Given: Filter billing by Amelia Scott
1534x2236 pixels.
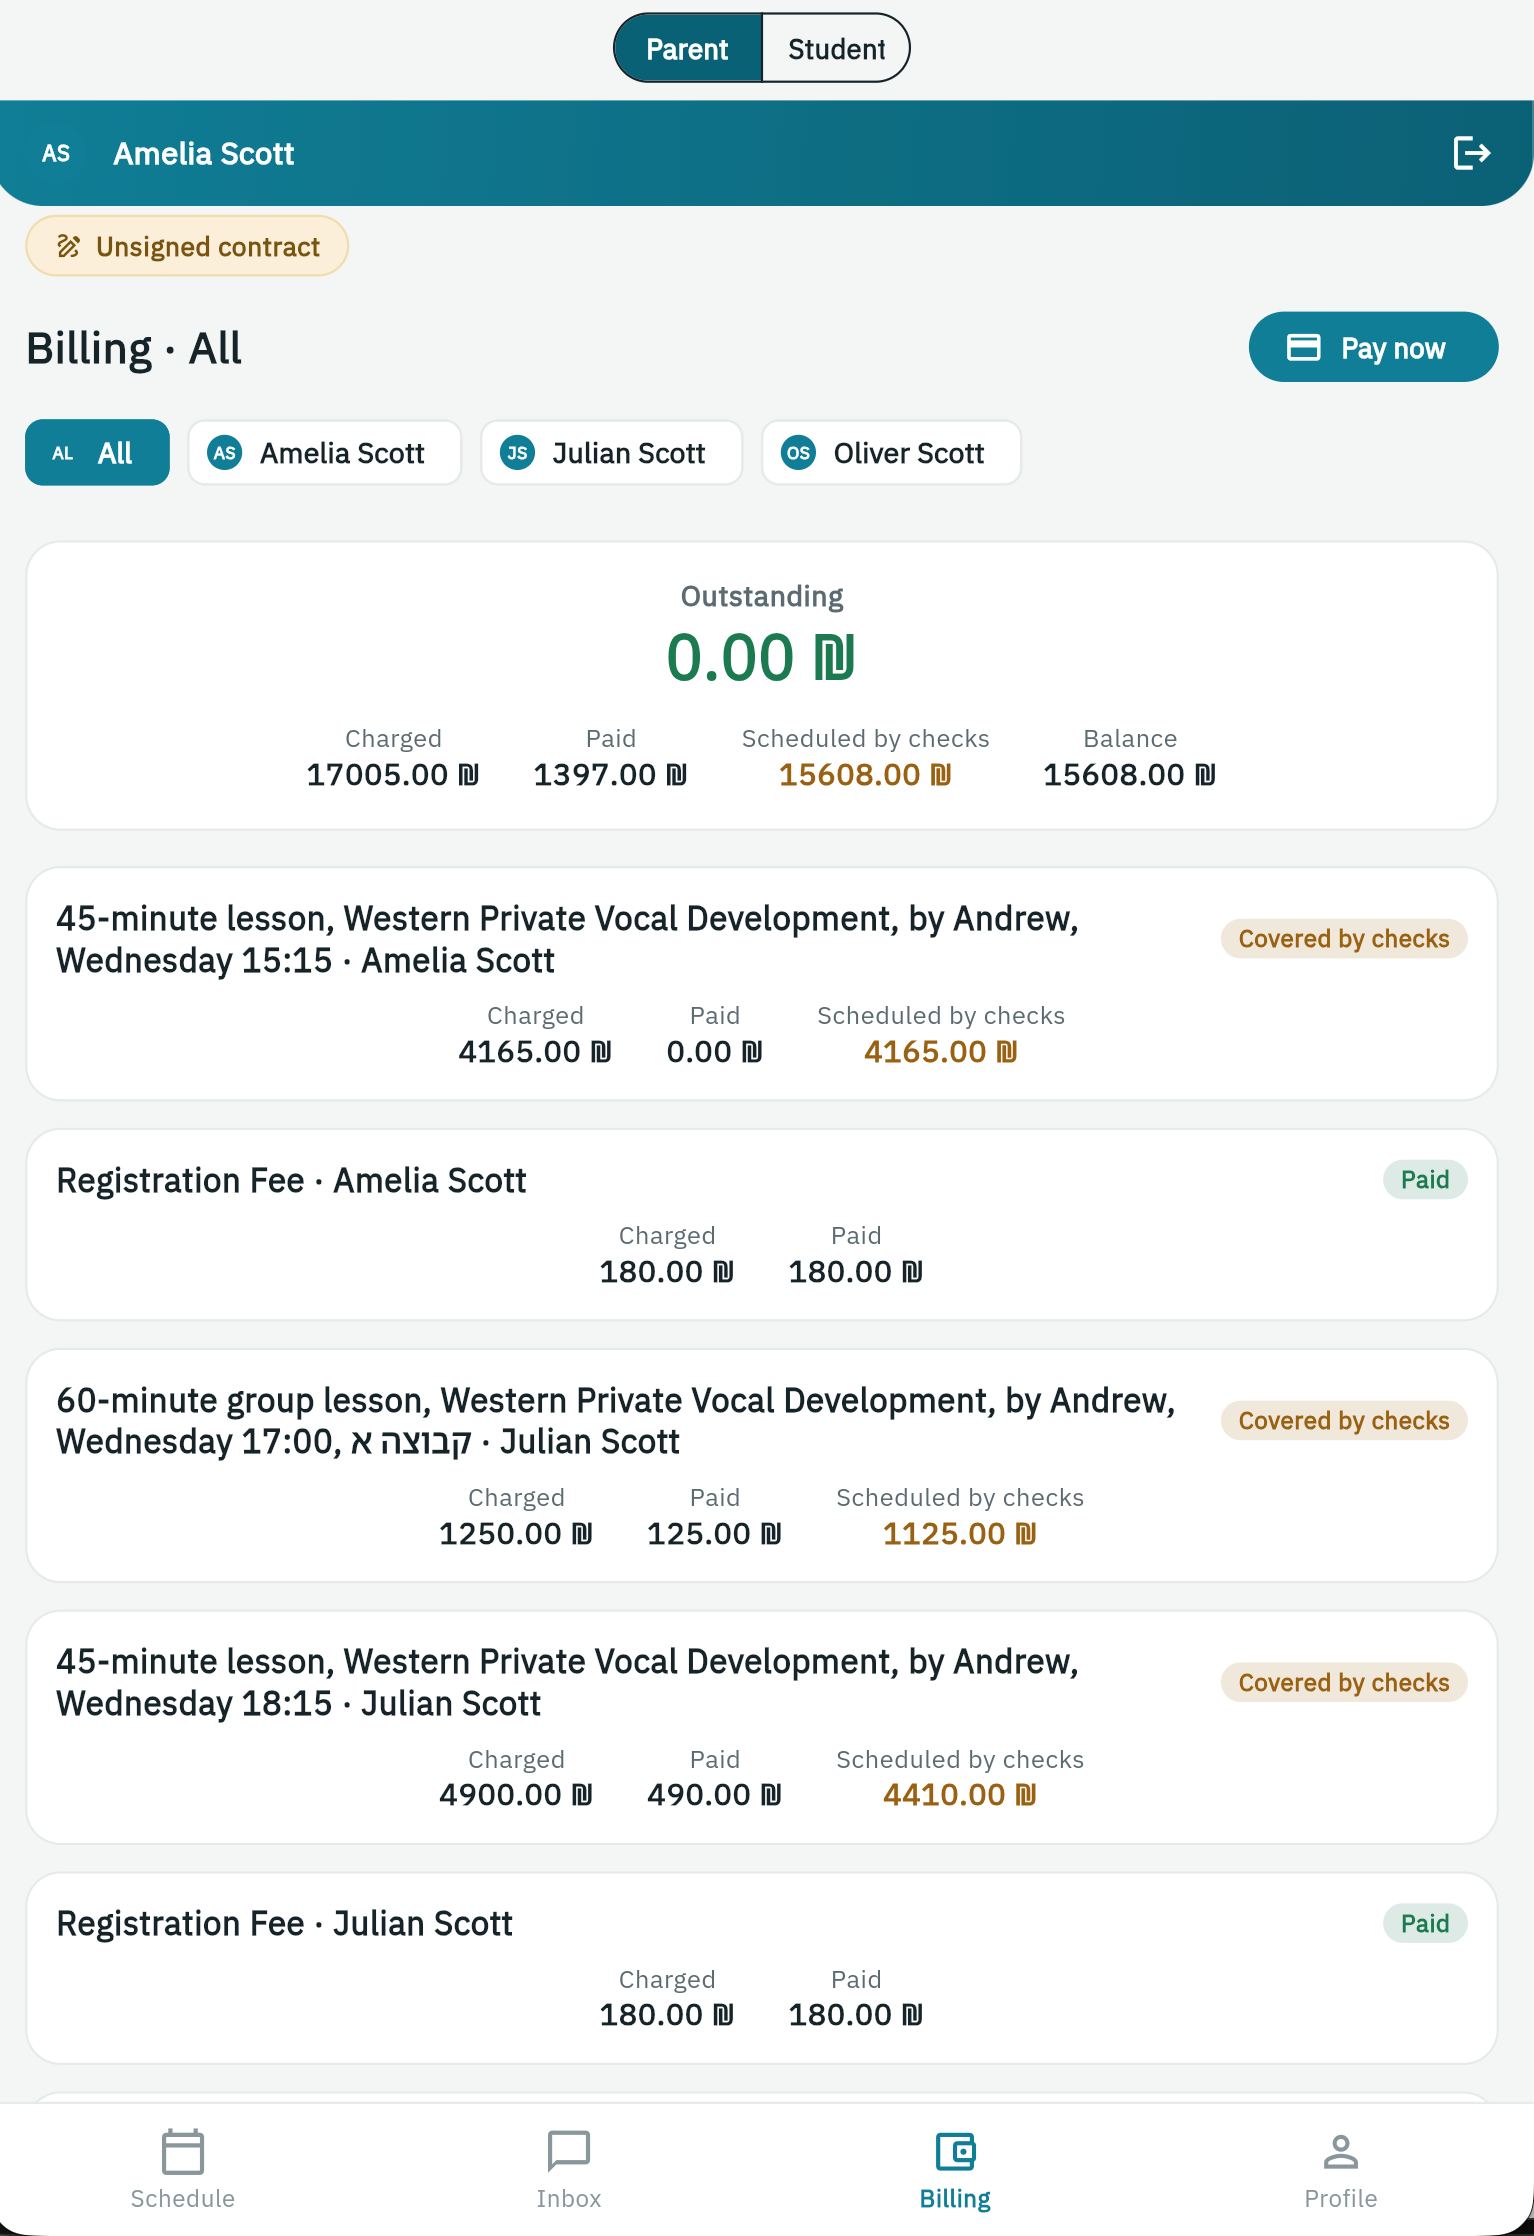Looking at the screenshot, I should [x=325, y=453].
